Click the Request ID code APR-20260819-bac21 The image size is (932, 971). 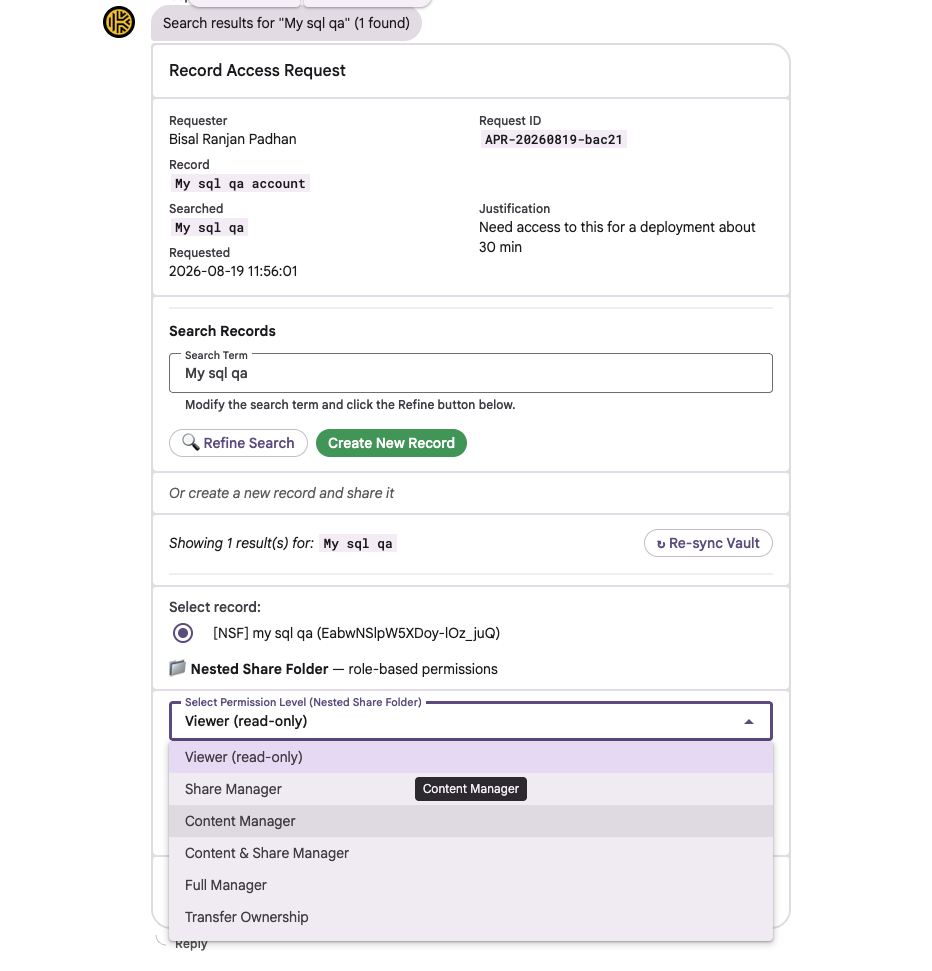tap(553, 139)
